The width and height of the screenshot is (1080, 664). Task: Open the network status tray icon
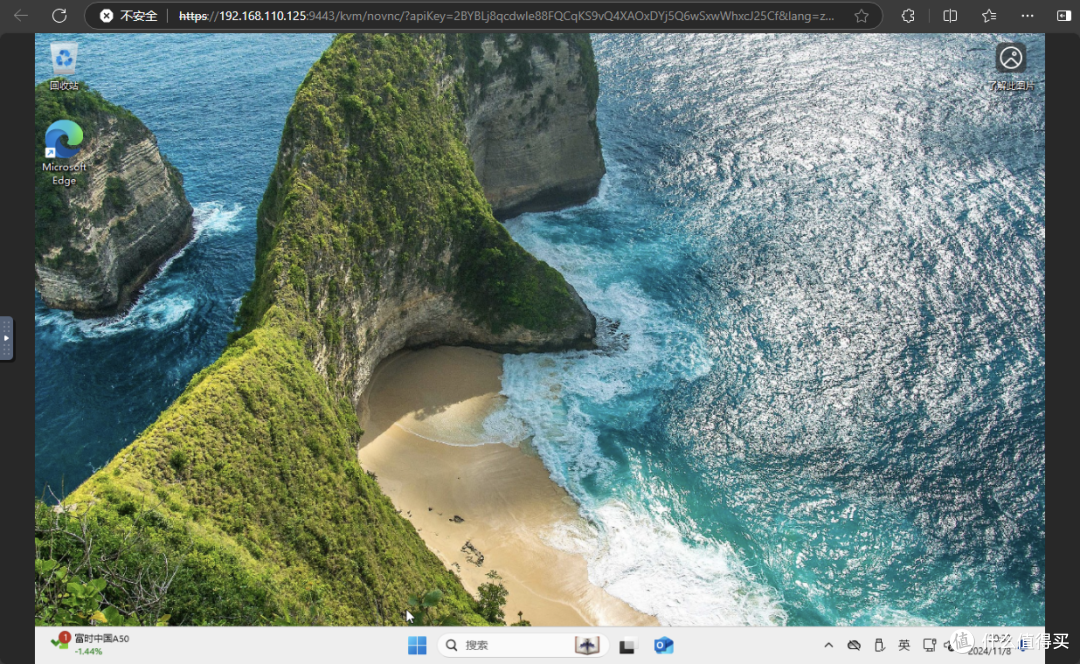(x=929, y=645)
